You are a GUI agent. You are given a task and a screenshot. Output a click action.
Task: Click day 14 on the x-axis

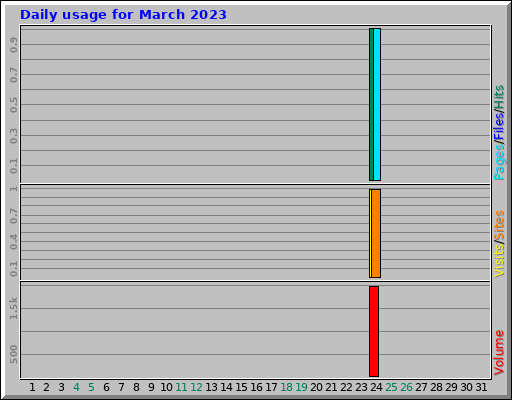click(x=226, y=387)
